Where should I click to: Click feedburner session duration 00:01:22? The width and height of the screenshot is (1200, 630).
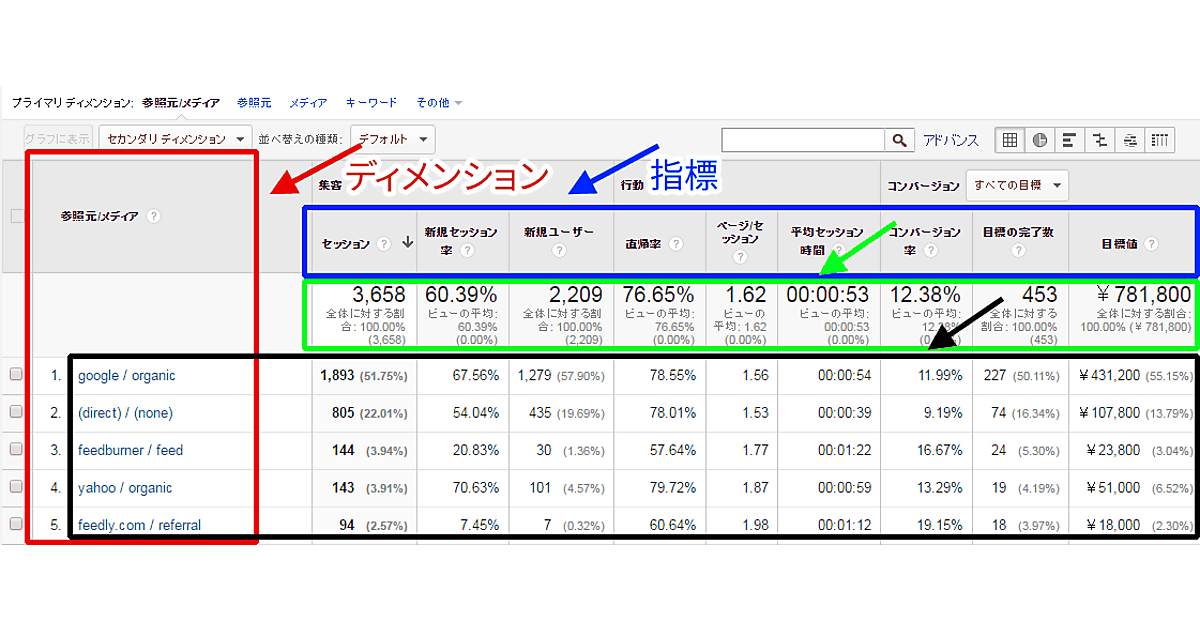click(843, 450)
